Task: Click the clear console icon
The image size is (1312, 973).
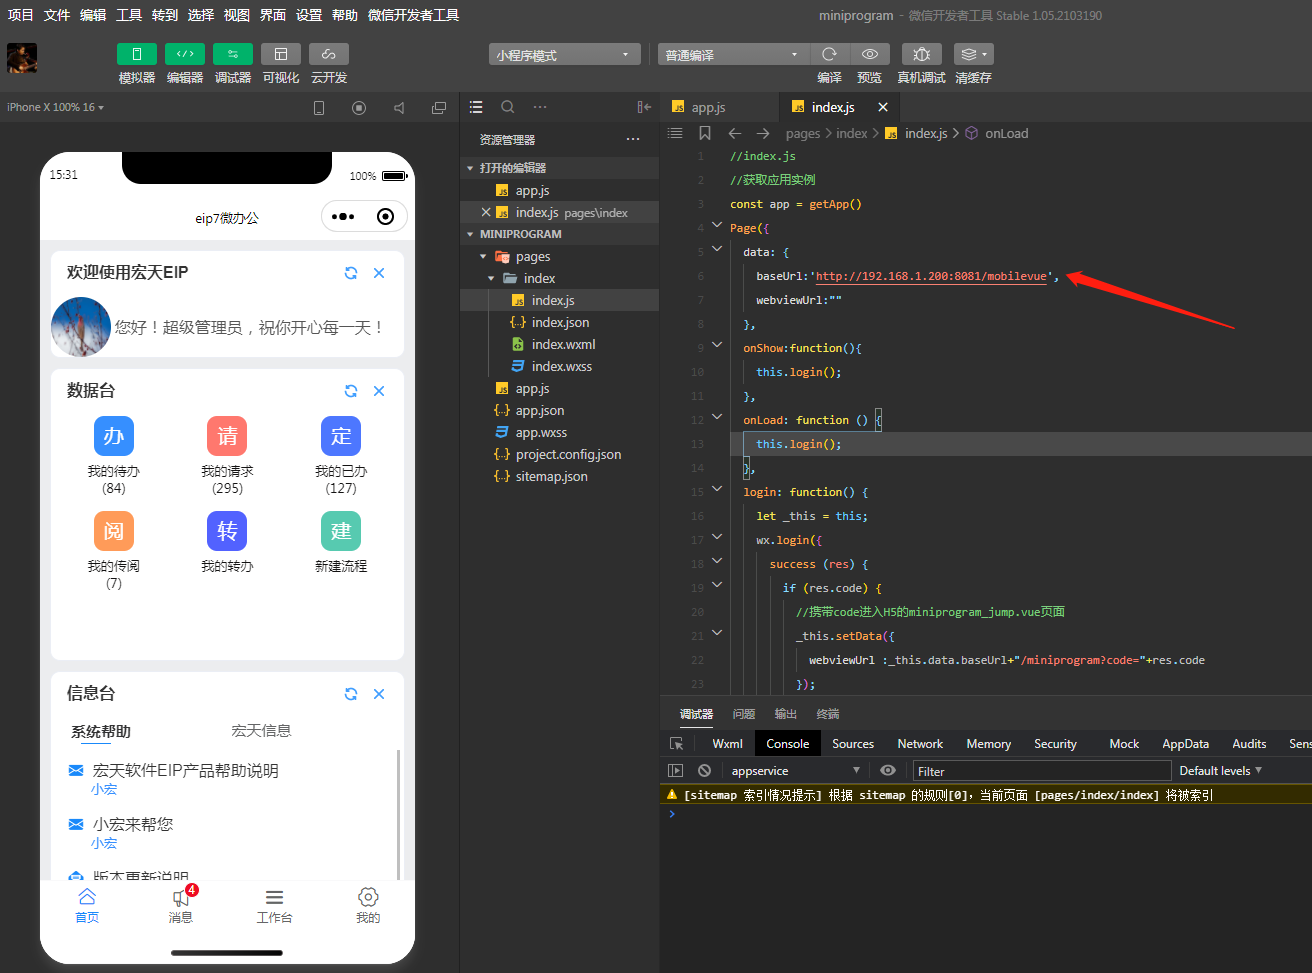Action: point(704,771)
